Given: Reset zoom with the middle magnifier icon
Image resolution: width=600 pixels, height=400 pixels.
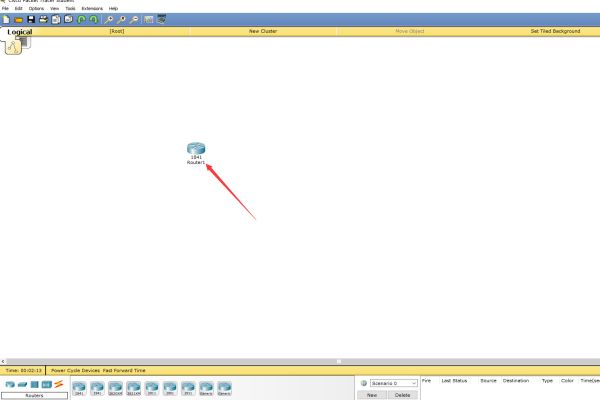Looking at the screenshot, I should tap(121, 20).
